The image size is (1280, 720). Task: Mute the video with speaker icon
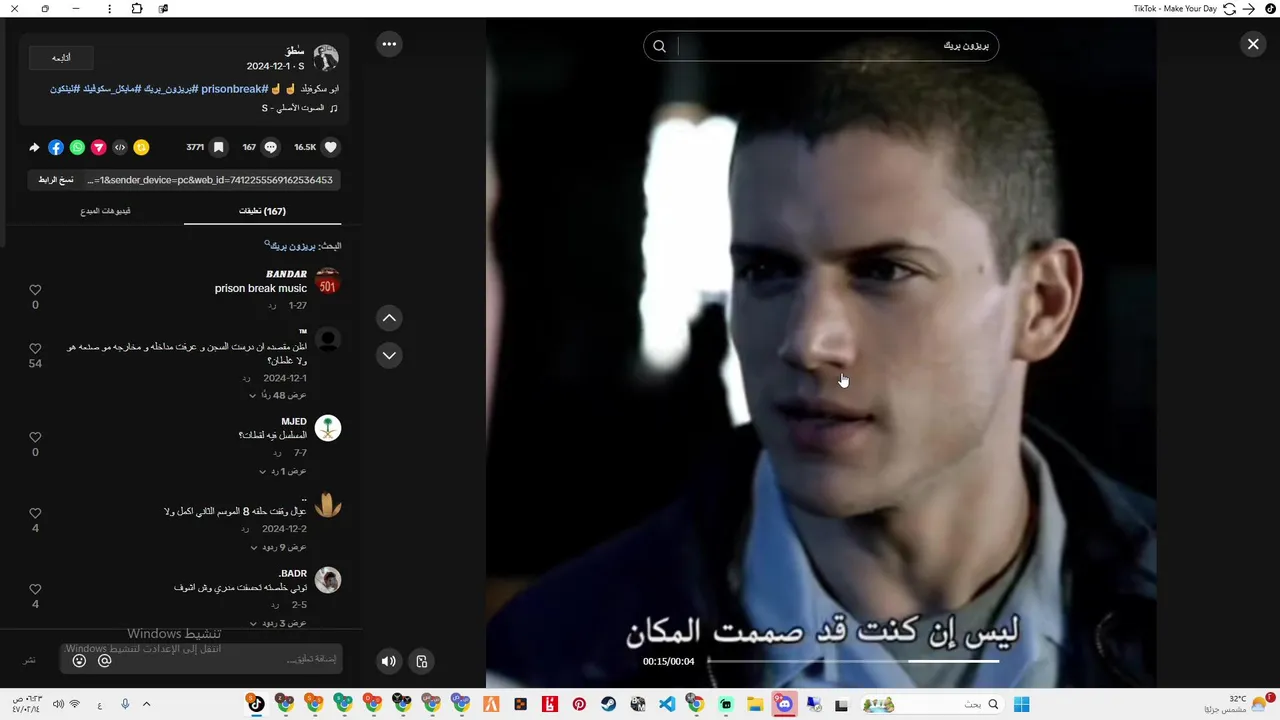pyautogui.click(x=389, y=661)
